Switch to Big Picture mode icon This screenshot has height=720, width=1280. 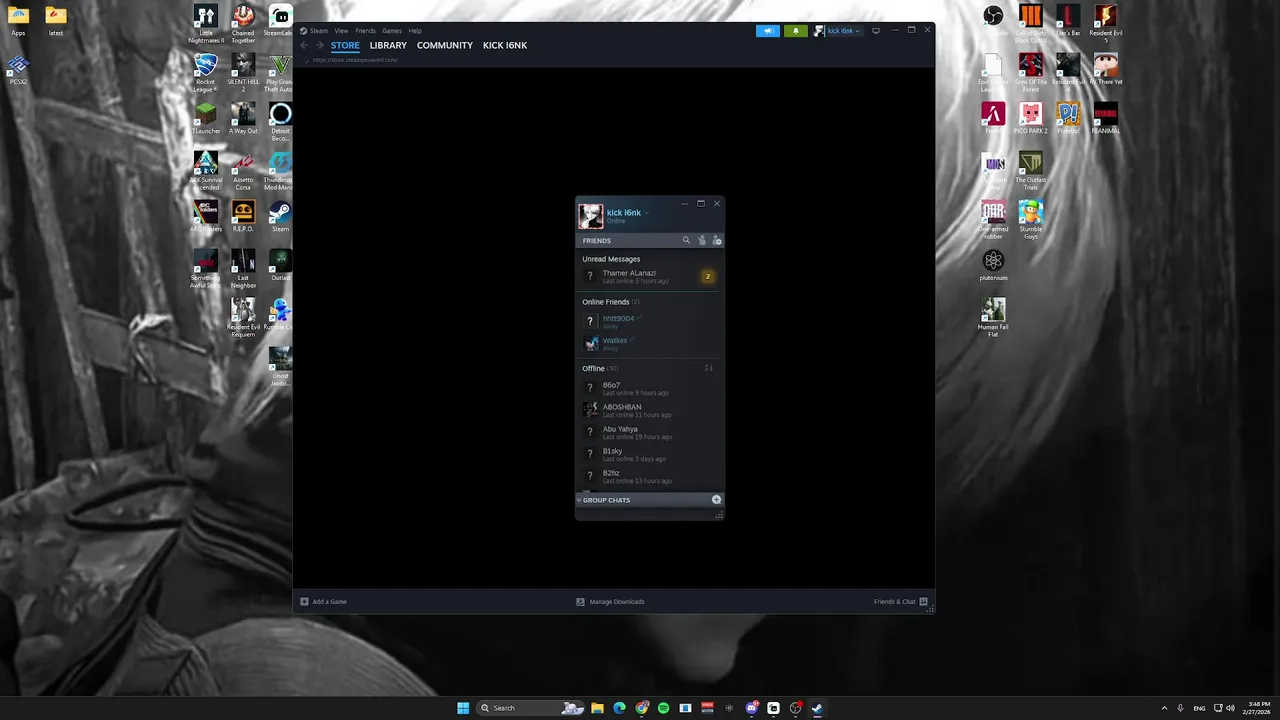[x=876, y=31]
